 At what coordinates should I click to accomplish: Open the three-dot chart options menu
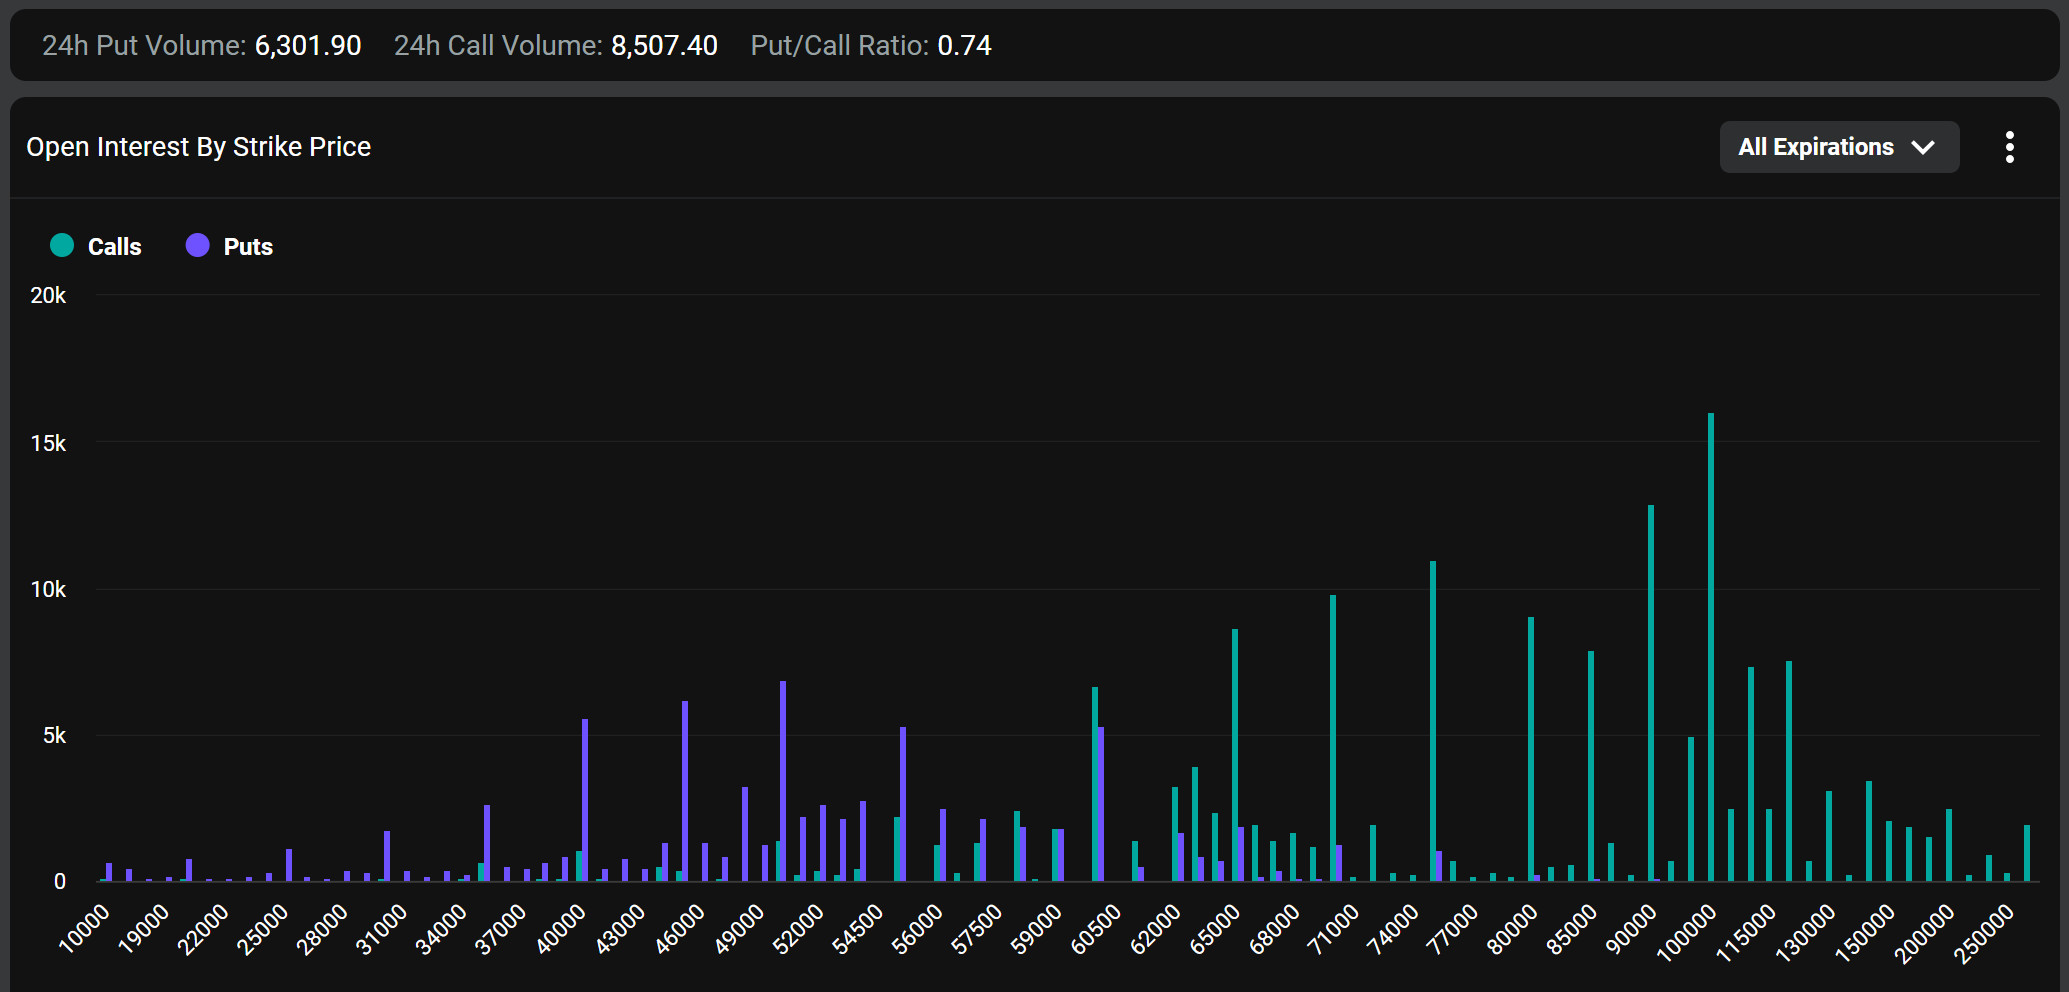[x=2009, y=147]
